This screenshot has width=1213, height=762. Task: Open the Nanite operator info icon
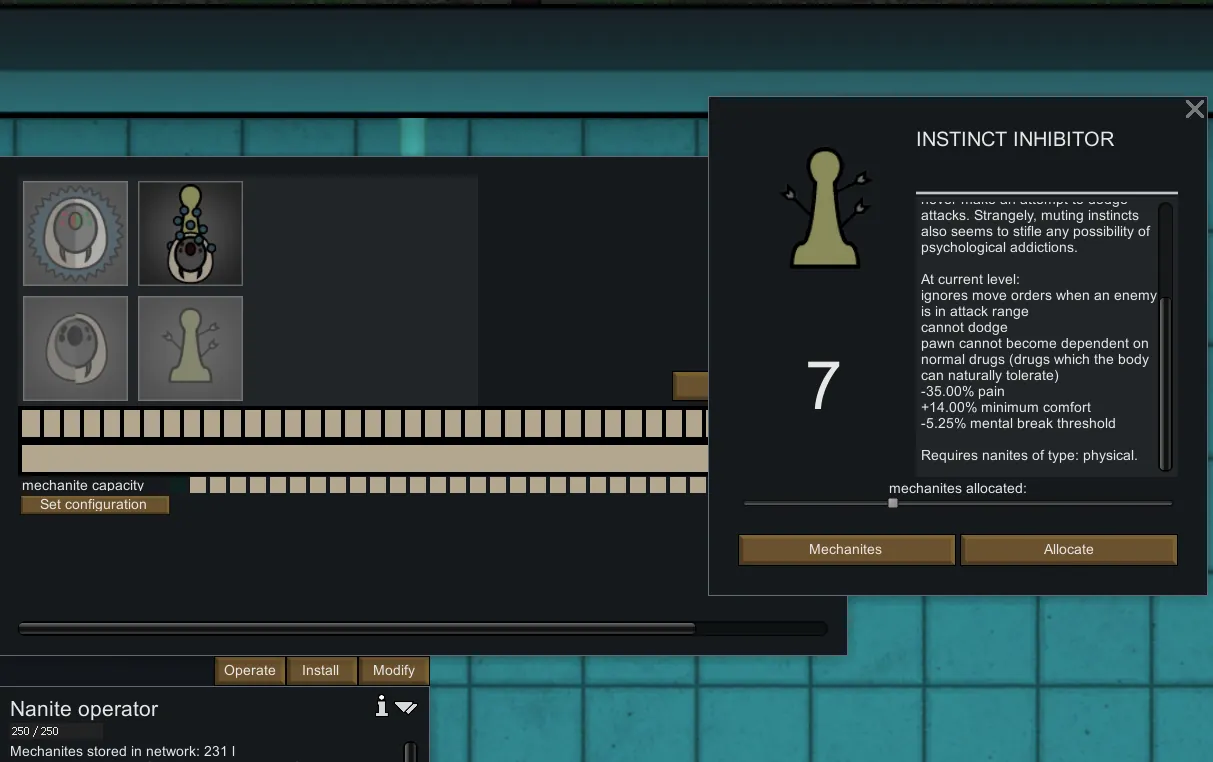[x=381, y=707]
